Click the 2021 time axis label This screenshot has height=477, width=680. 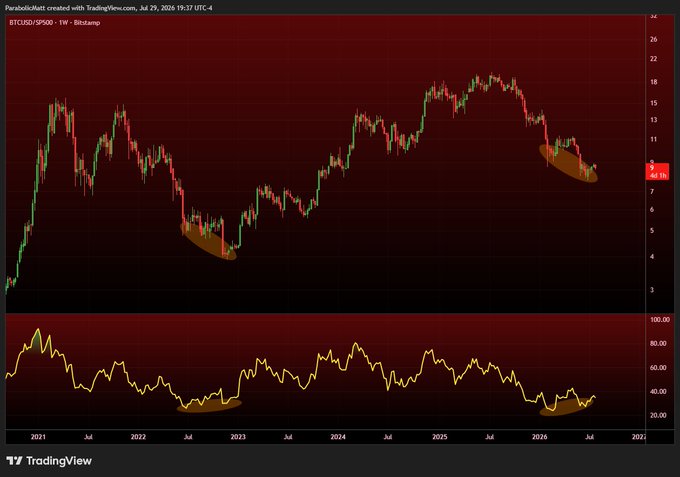pyautogui.click(x=38, y=437)
